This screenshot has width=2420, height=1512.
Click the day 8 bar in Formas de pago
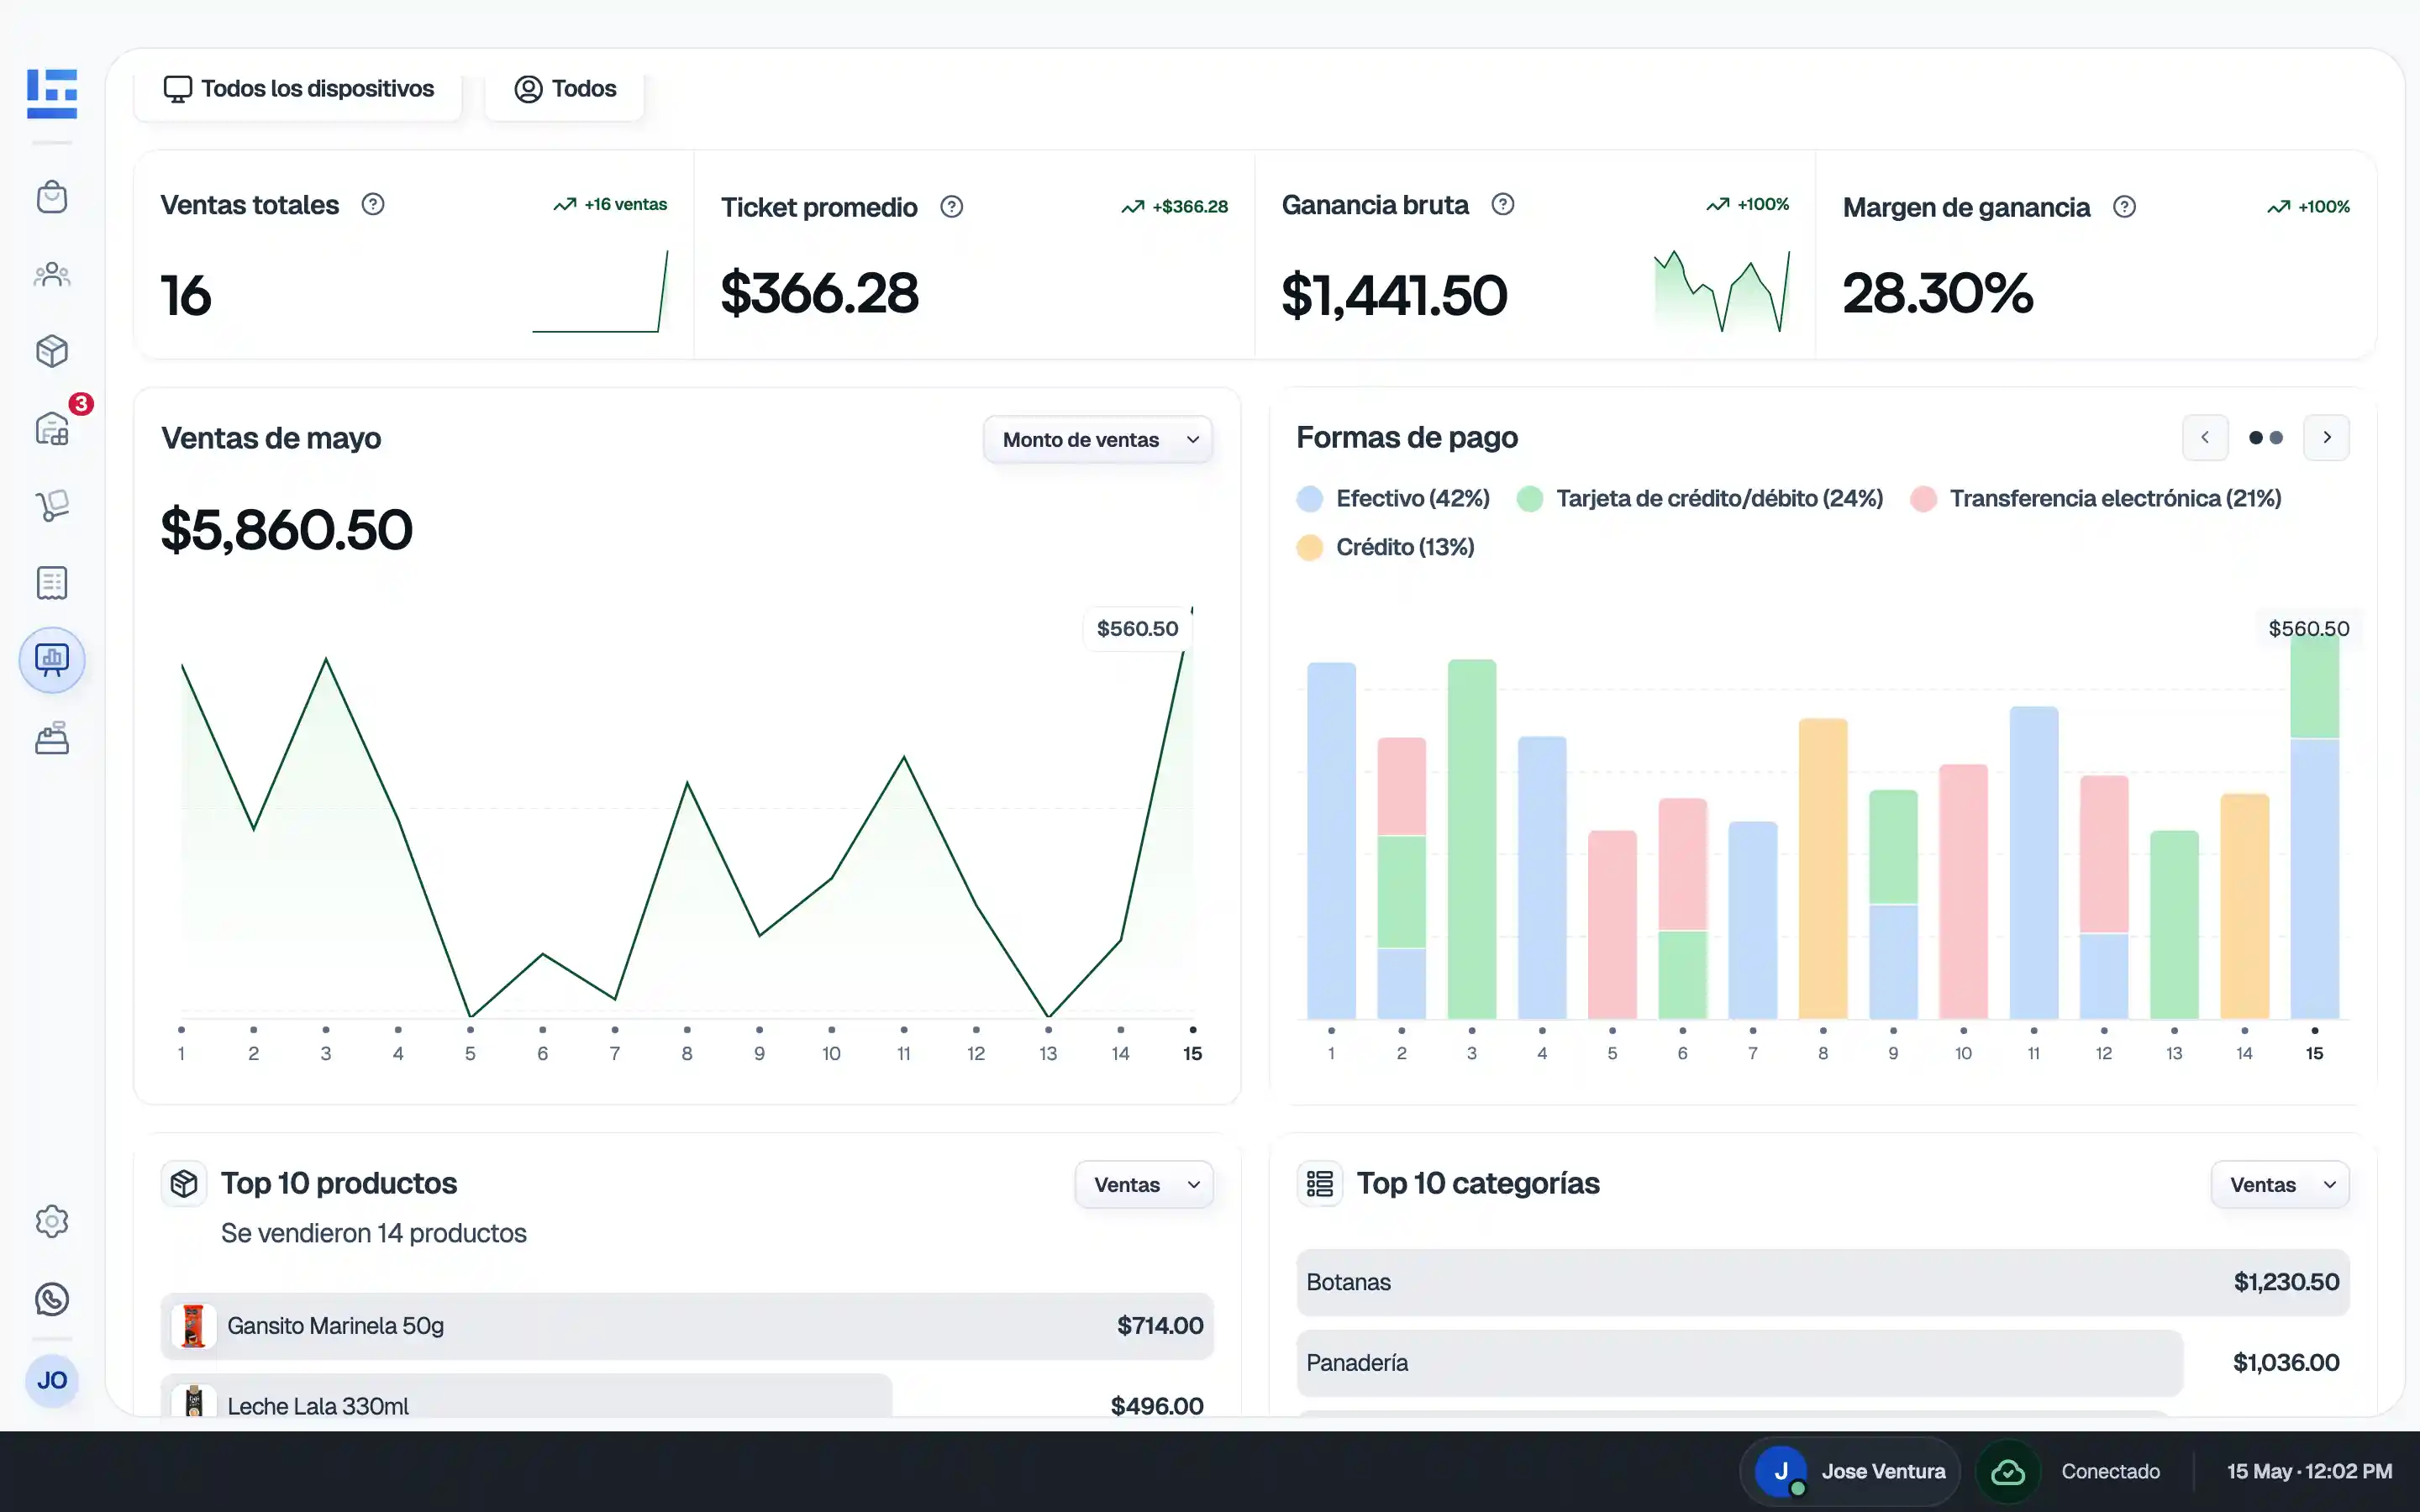tap(1823, 869)
